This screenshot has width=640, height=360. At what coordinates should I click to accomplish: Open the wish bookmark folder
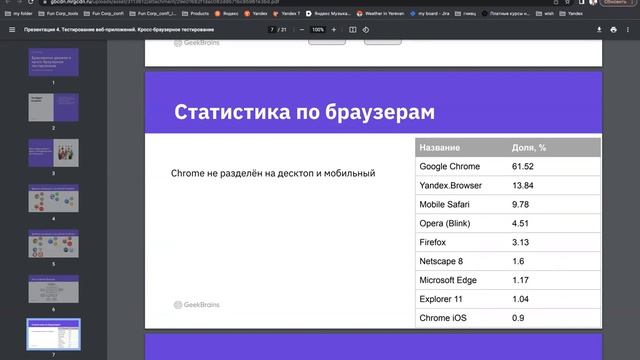(x=545, y=13)
